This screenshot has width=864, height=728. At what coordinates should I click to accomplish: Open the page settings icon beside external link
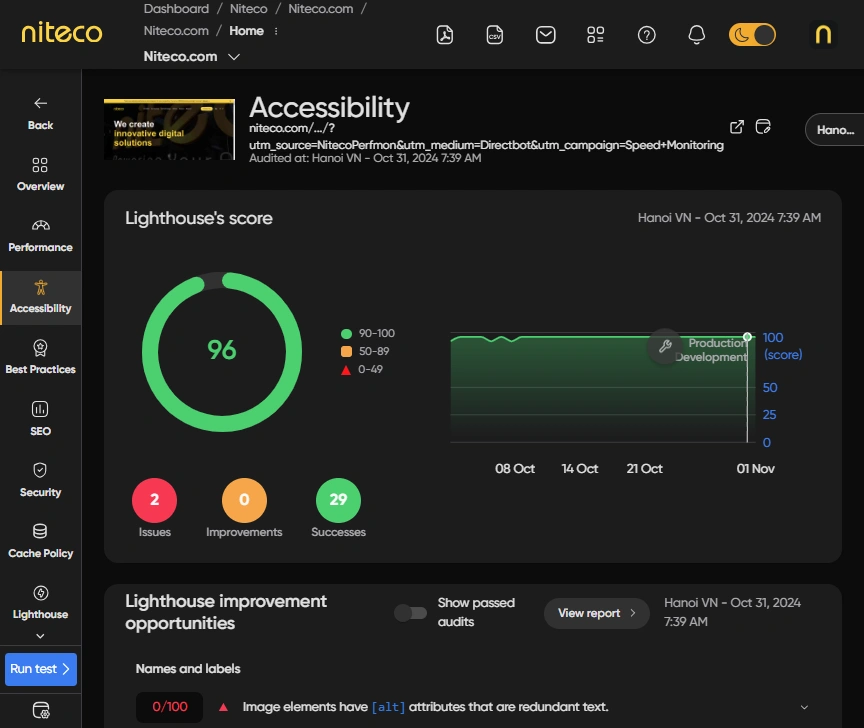coord(763,127)
